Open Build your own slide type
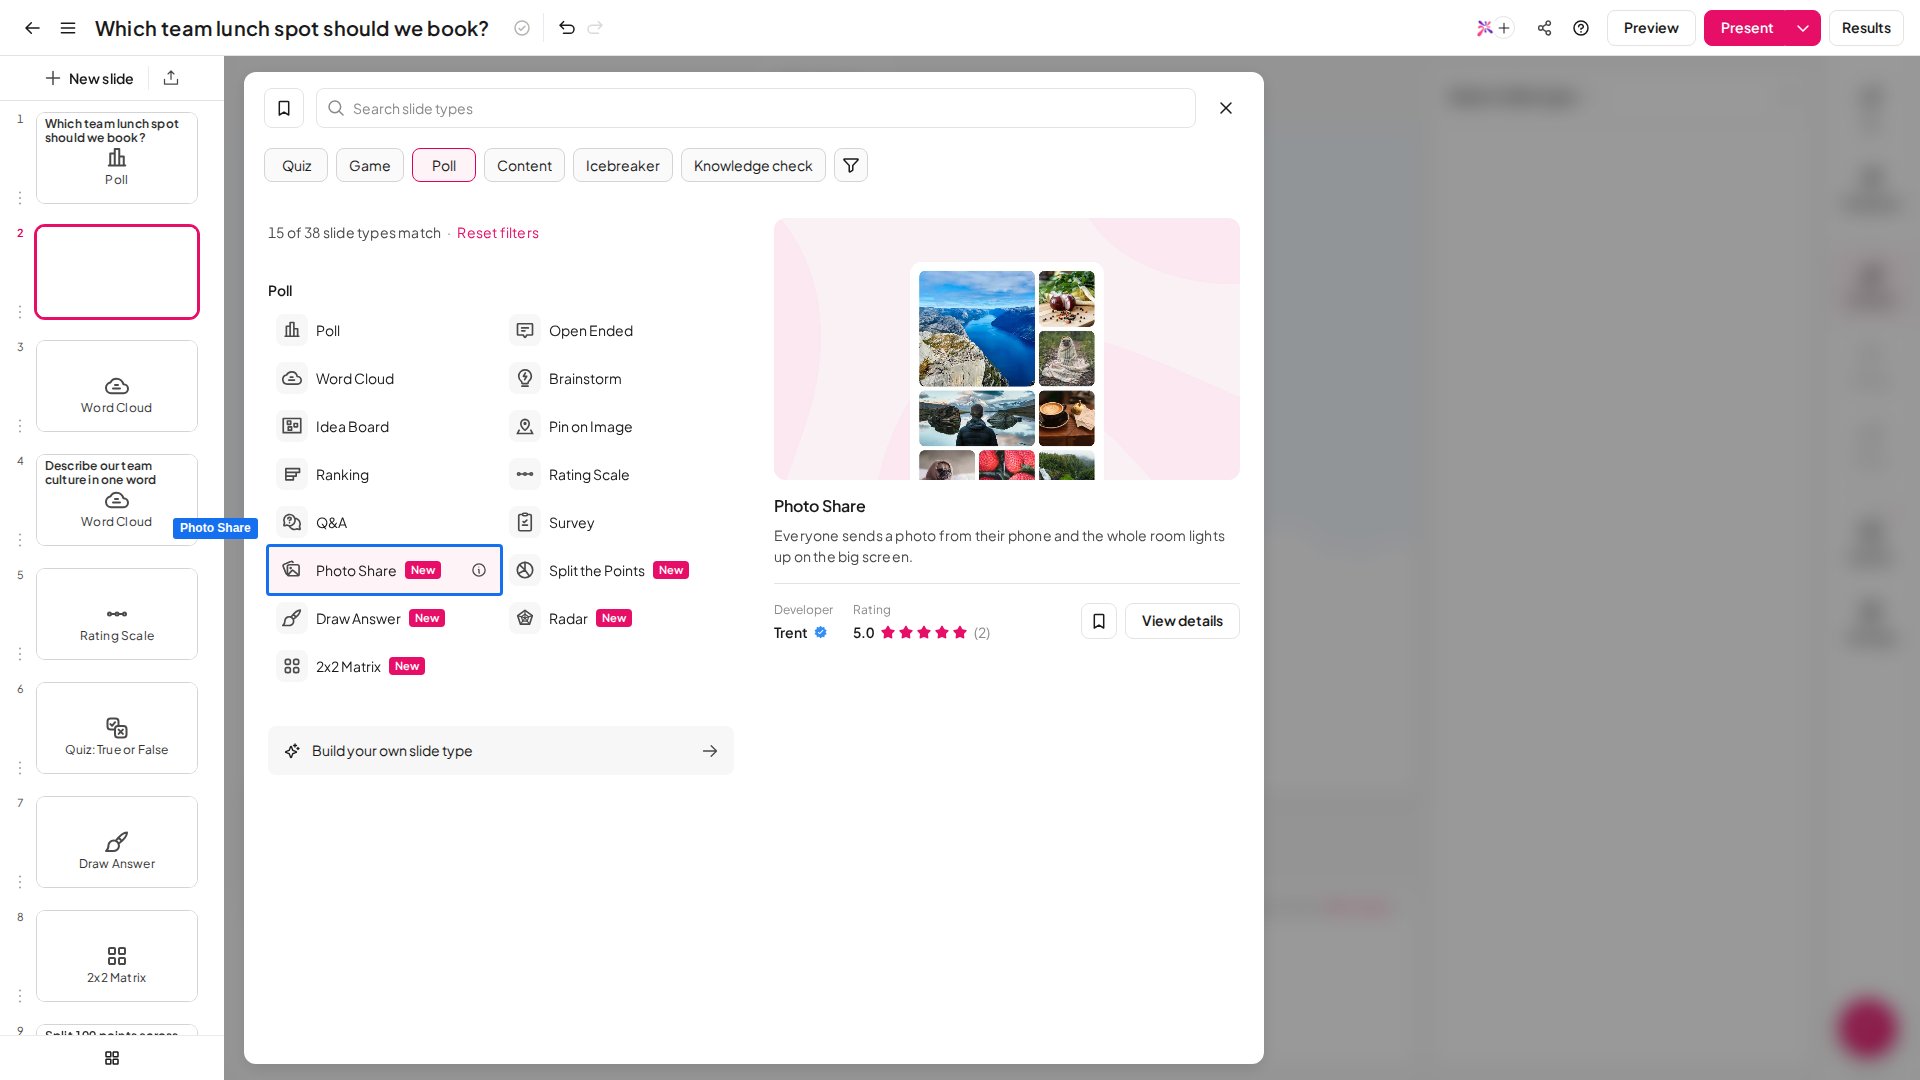The image size is (1920, 1080). click(501, 750)
